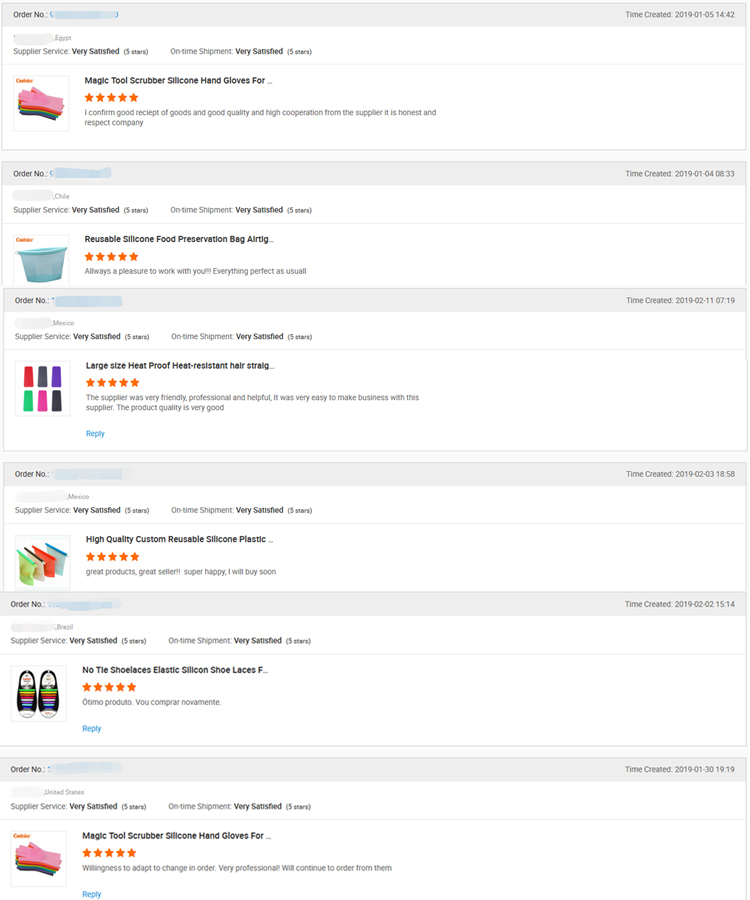
Task: Open the Egypt order's 'Magic Tool Scrubber Silicone Hand Gloves' title
Action: point(178,80)
